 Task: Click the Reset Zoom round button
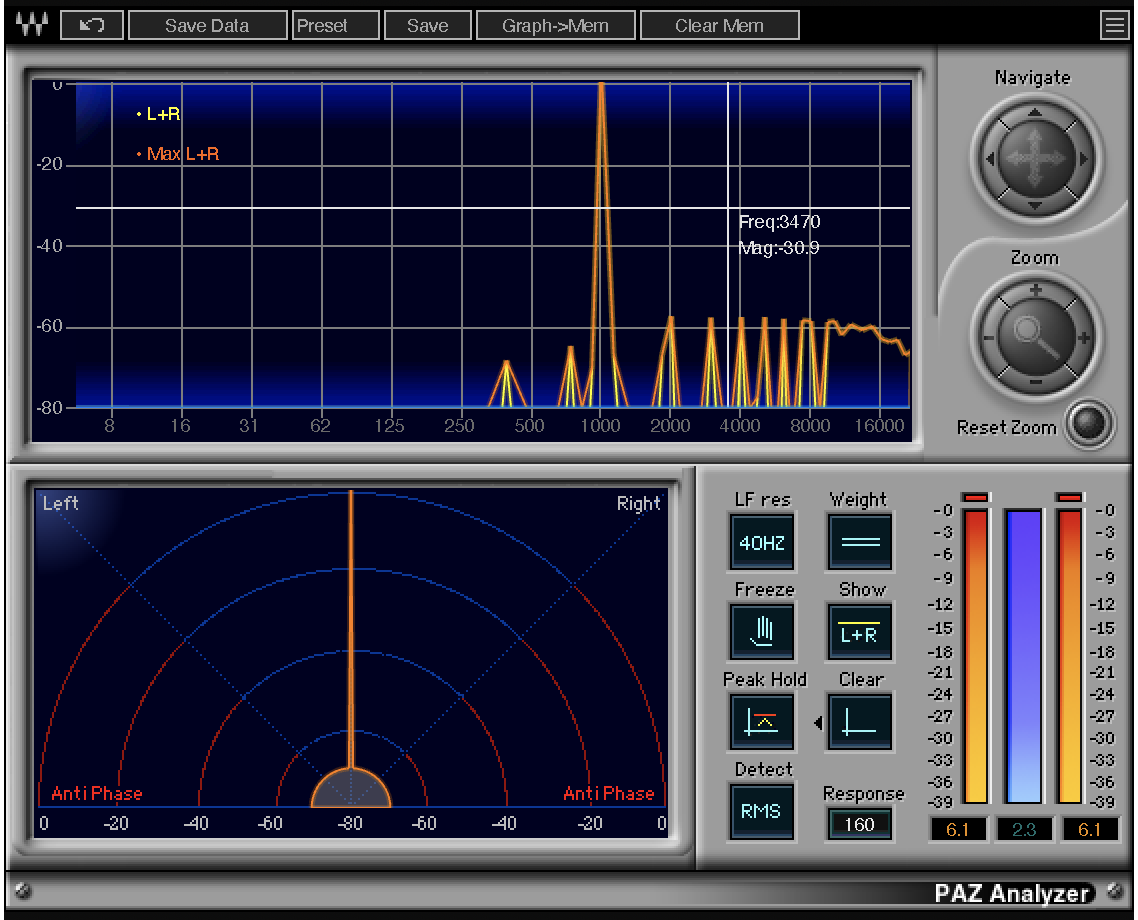1089,423
